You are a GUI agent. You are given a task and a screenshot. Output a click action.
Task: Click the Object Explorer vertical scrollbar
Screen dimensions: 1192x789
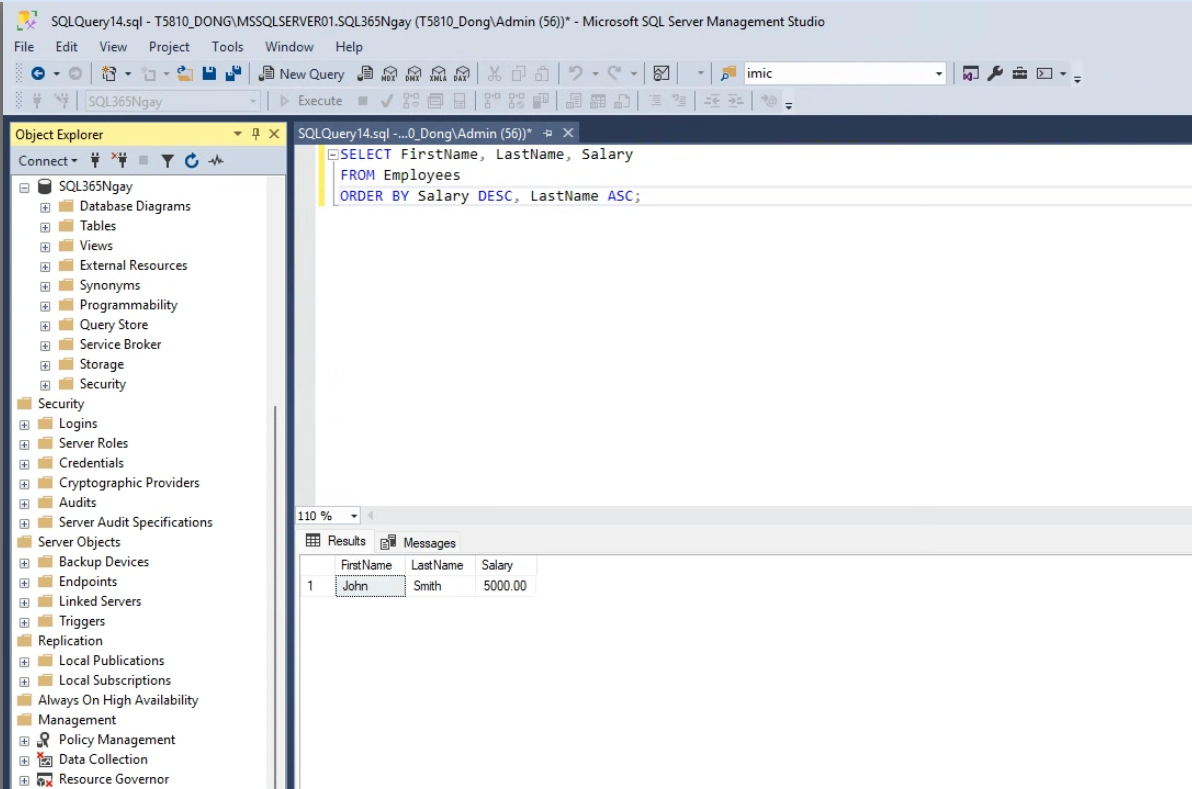point(274,597)
